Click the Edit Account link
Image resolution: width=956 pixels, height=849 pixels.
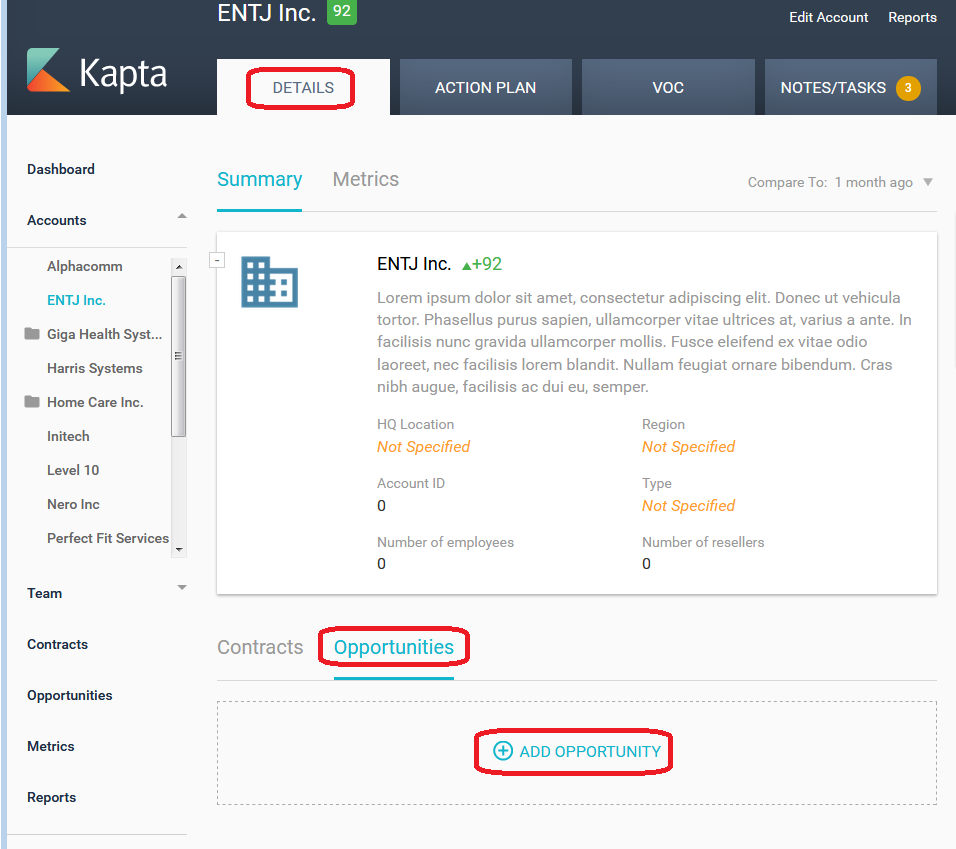(x=829, y=17)
